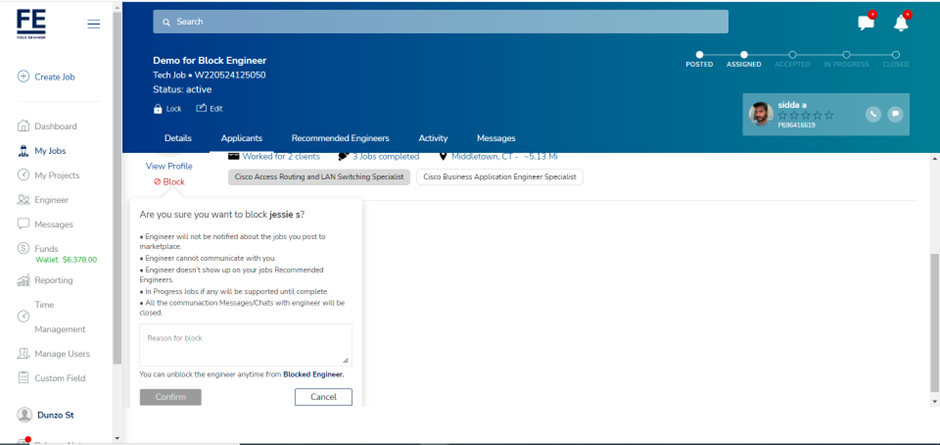Click the POSTED progress step marker
The image size is (940, 445).
coord(699,55)
